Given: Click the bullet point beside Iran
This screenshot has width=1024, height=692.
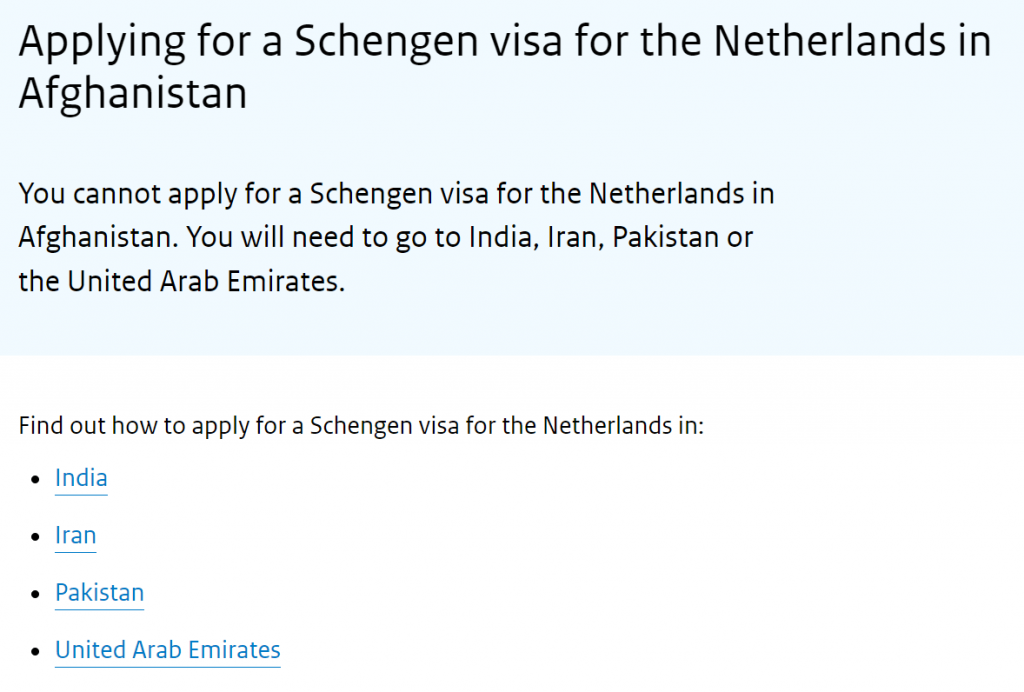Looking at the screenshot, I should pyautogui.click(x=37, y=535).
